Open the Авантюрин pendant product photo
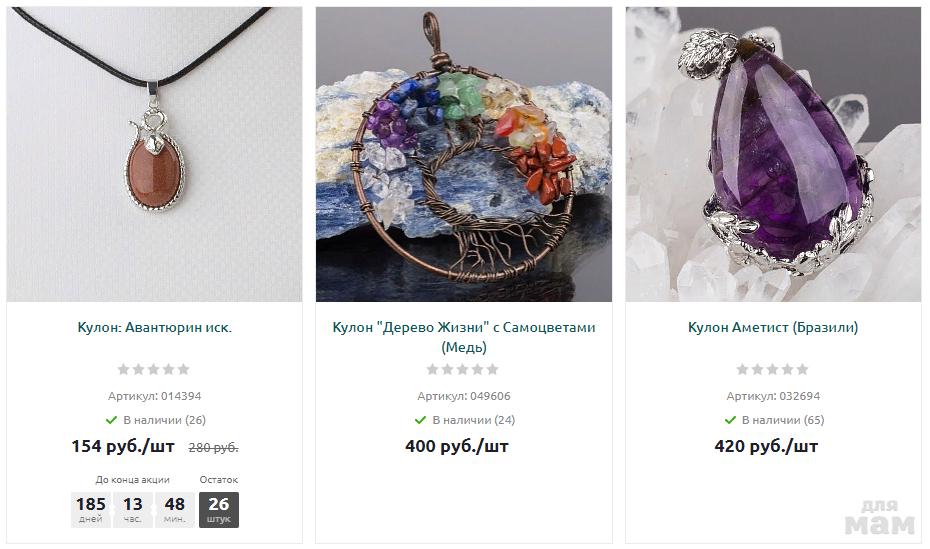The height and width of the screenshot is (549, 930). [154, 154]
